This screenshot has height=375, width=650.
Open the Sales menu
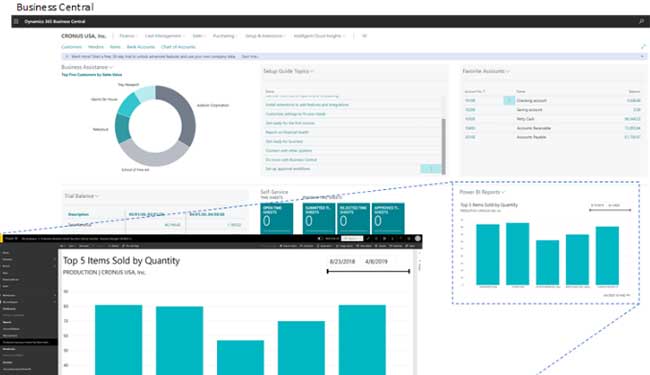tap(198, 36)
